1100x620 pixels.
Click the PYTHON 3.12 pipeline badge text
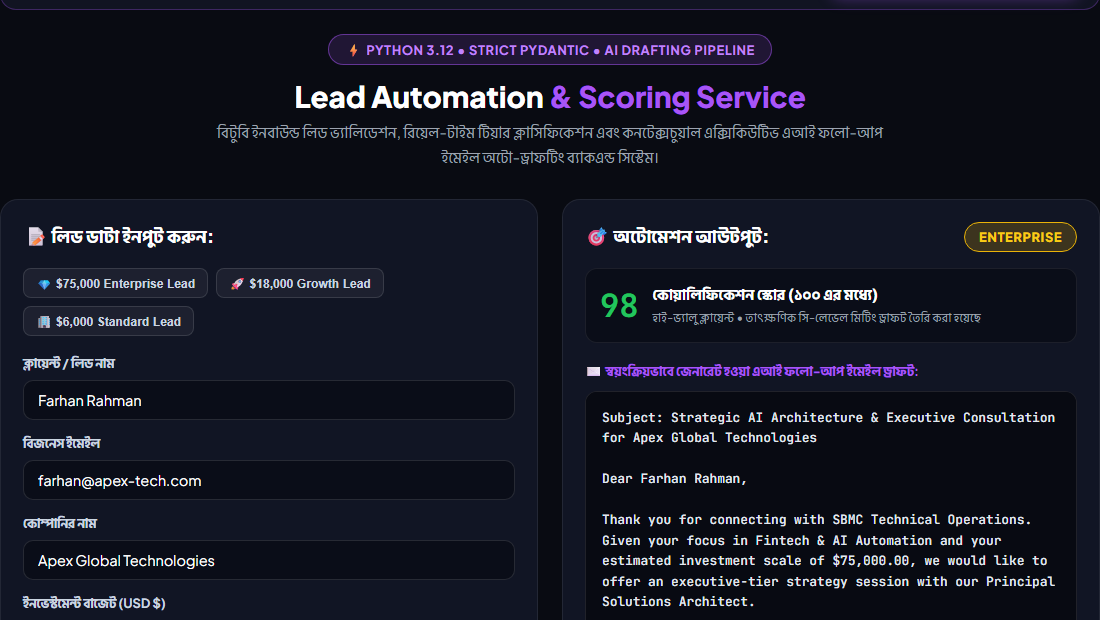[560, 50]
